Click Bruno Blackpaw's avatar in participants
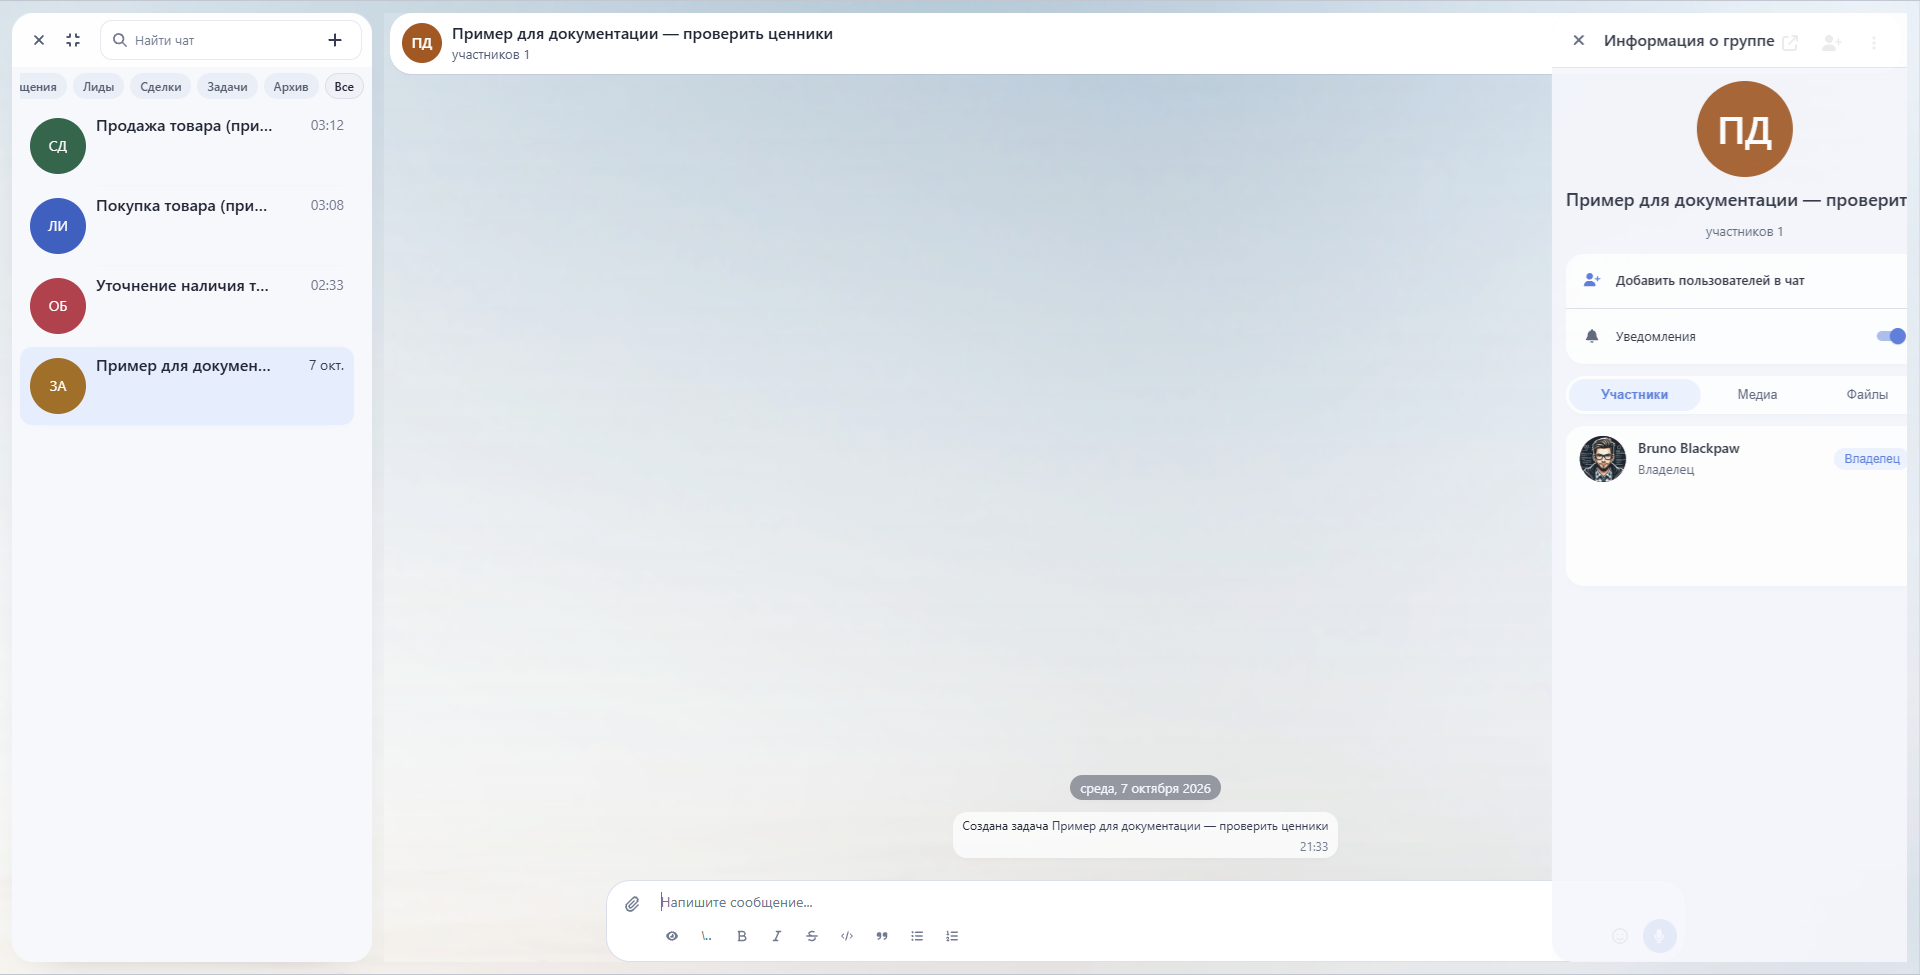Screen dimensions: 1920x975 click(1603, 459)
